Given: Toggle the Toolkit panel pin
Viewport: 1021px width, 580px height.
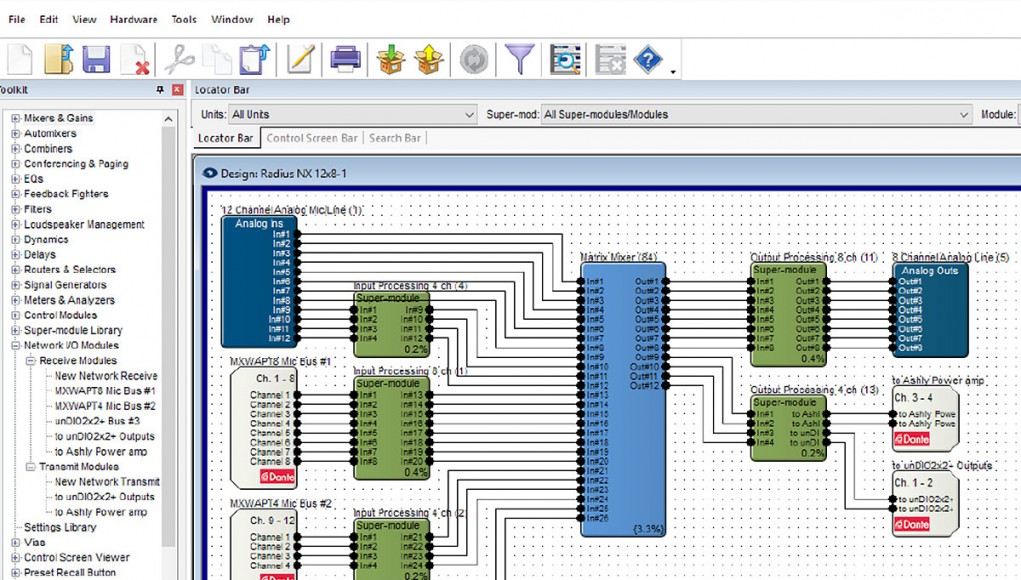Looking at the screenshot, I should [x=160, y=90].
